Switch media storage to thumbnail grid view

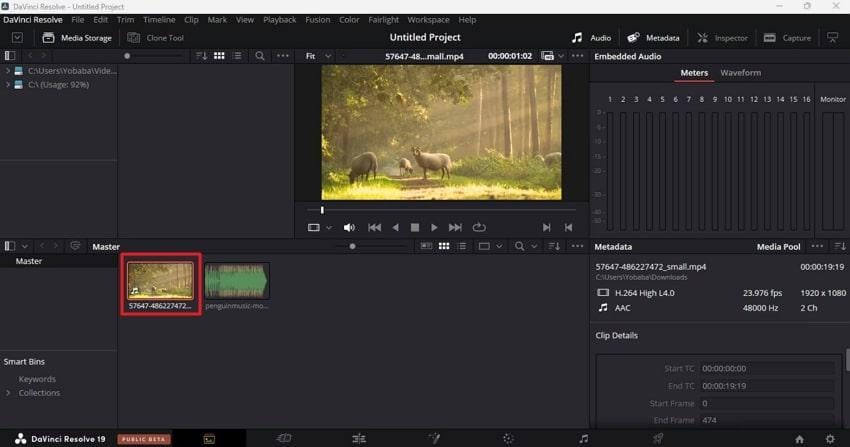click(x=219, y=56)
